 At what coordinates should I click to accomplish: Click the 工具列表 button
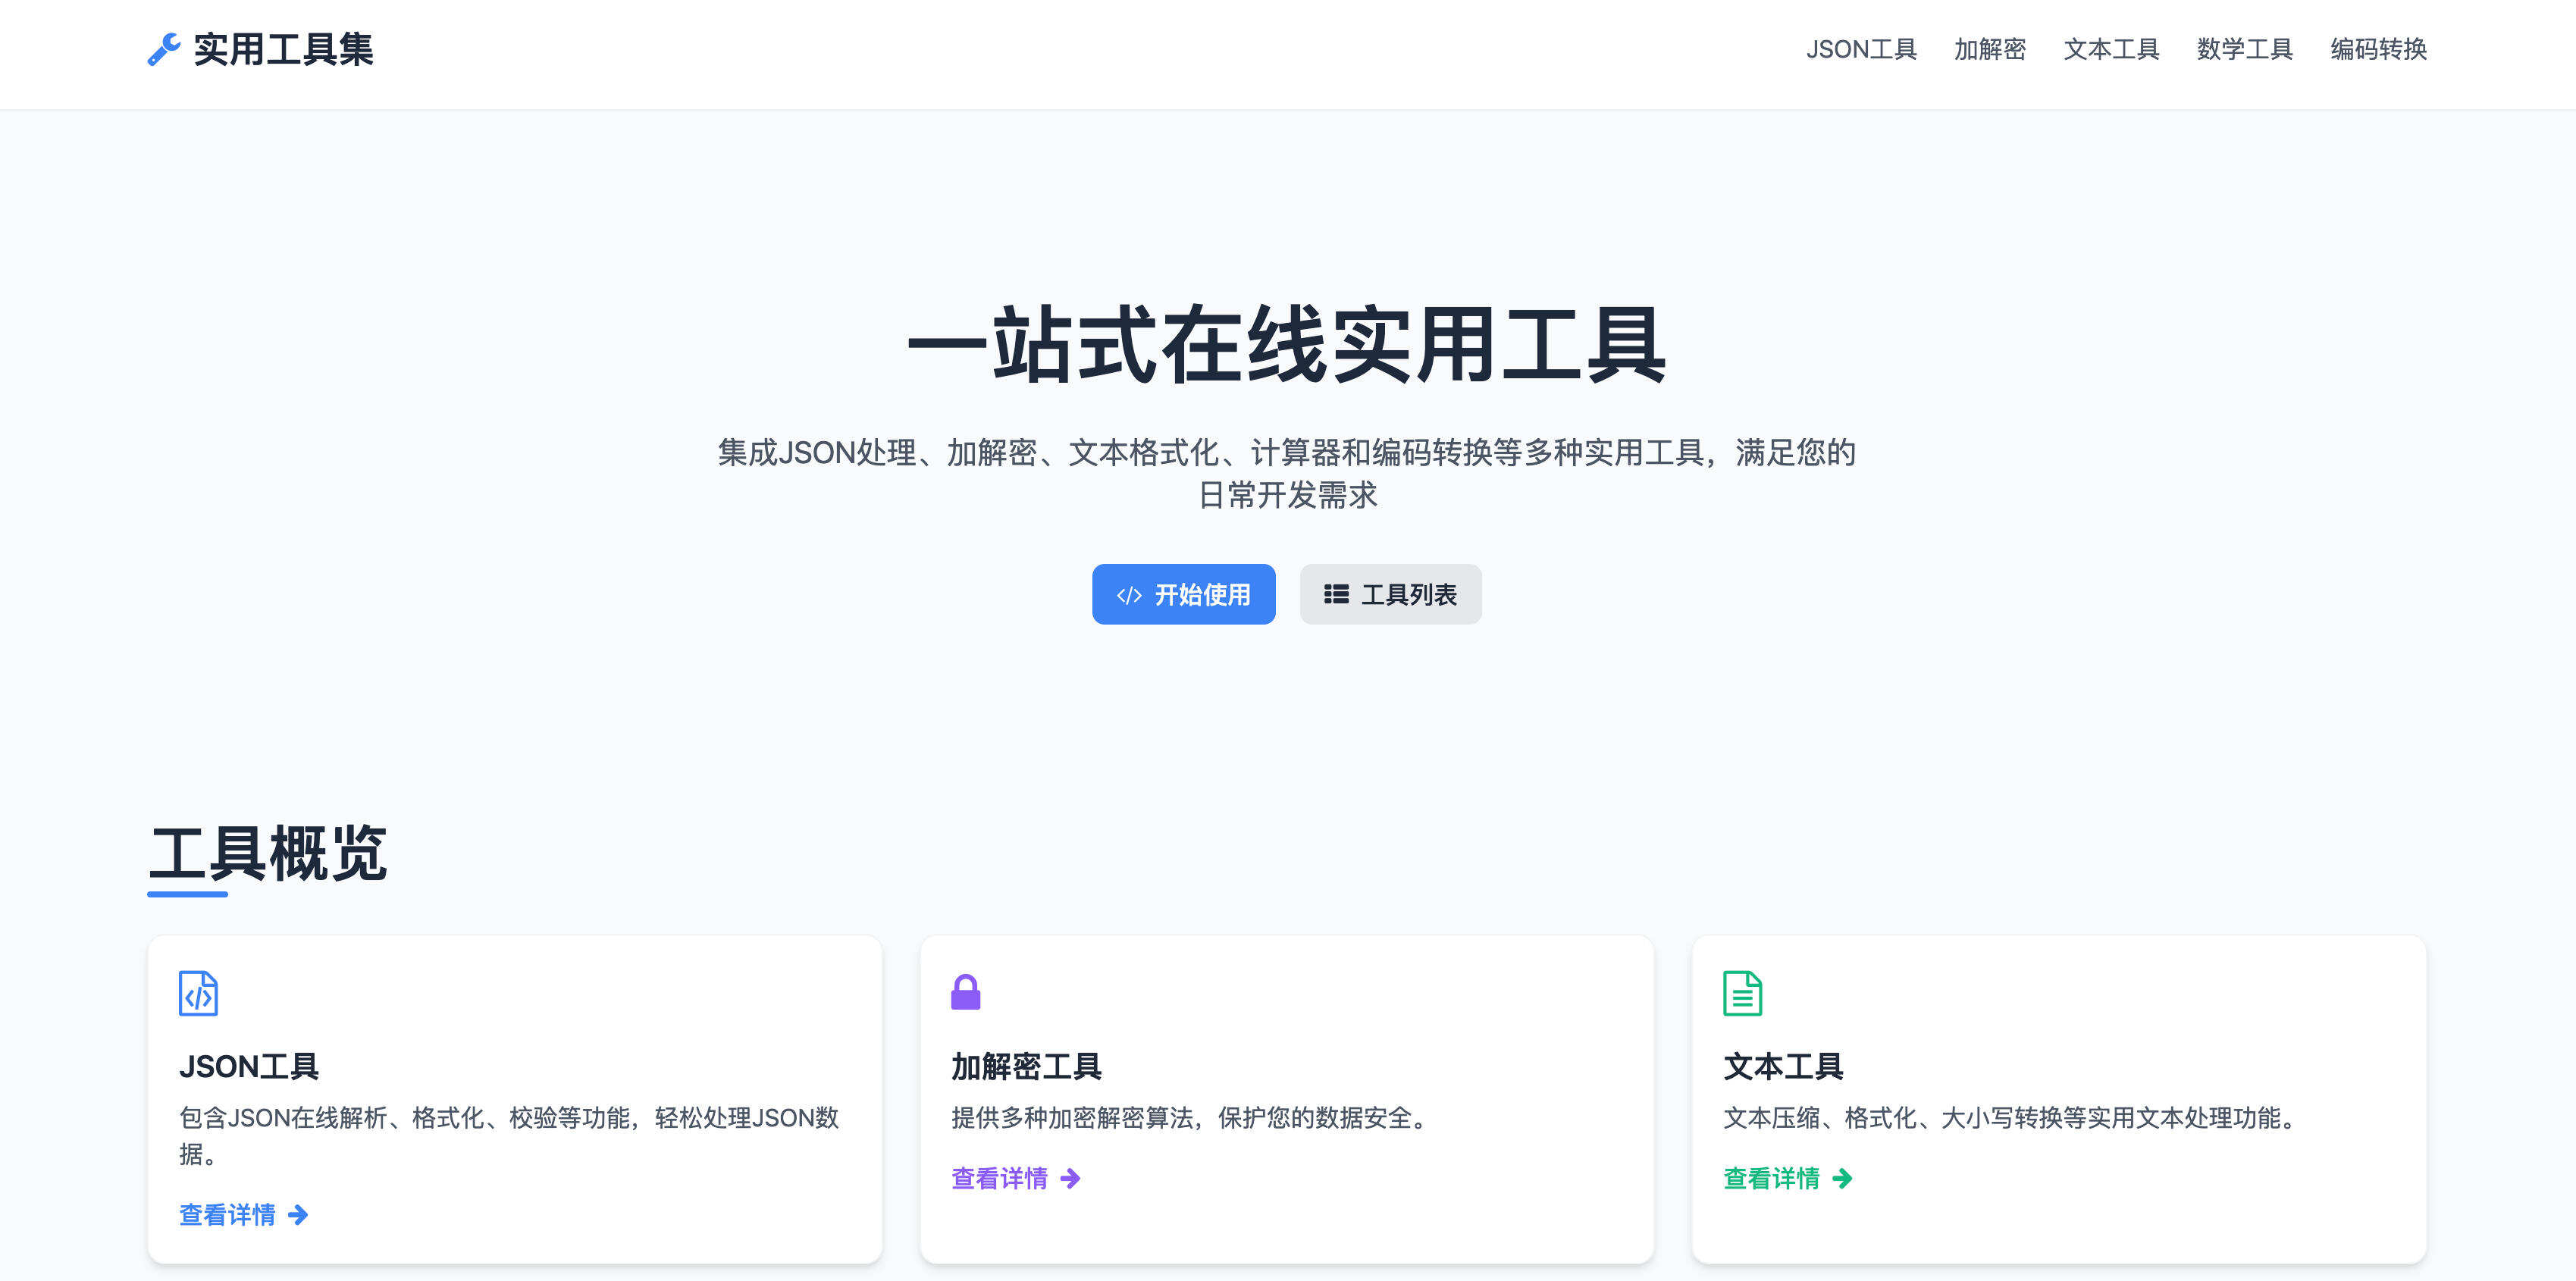(1390, 593)
